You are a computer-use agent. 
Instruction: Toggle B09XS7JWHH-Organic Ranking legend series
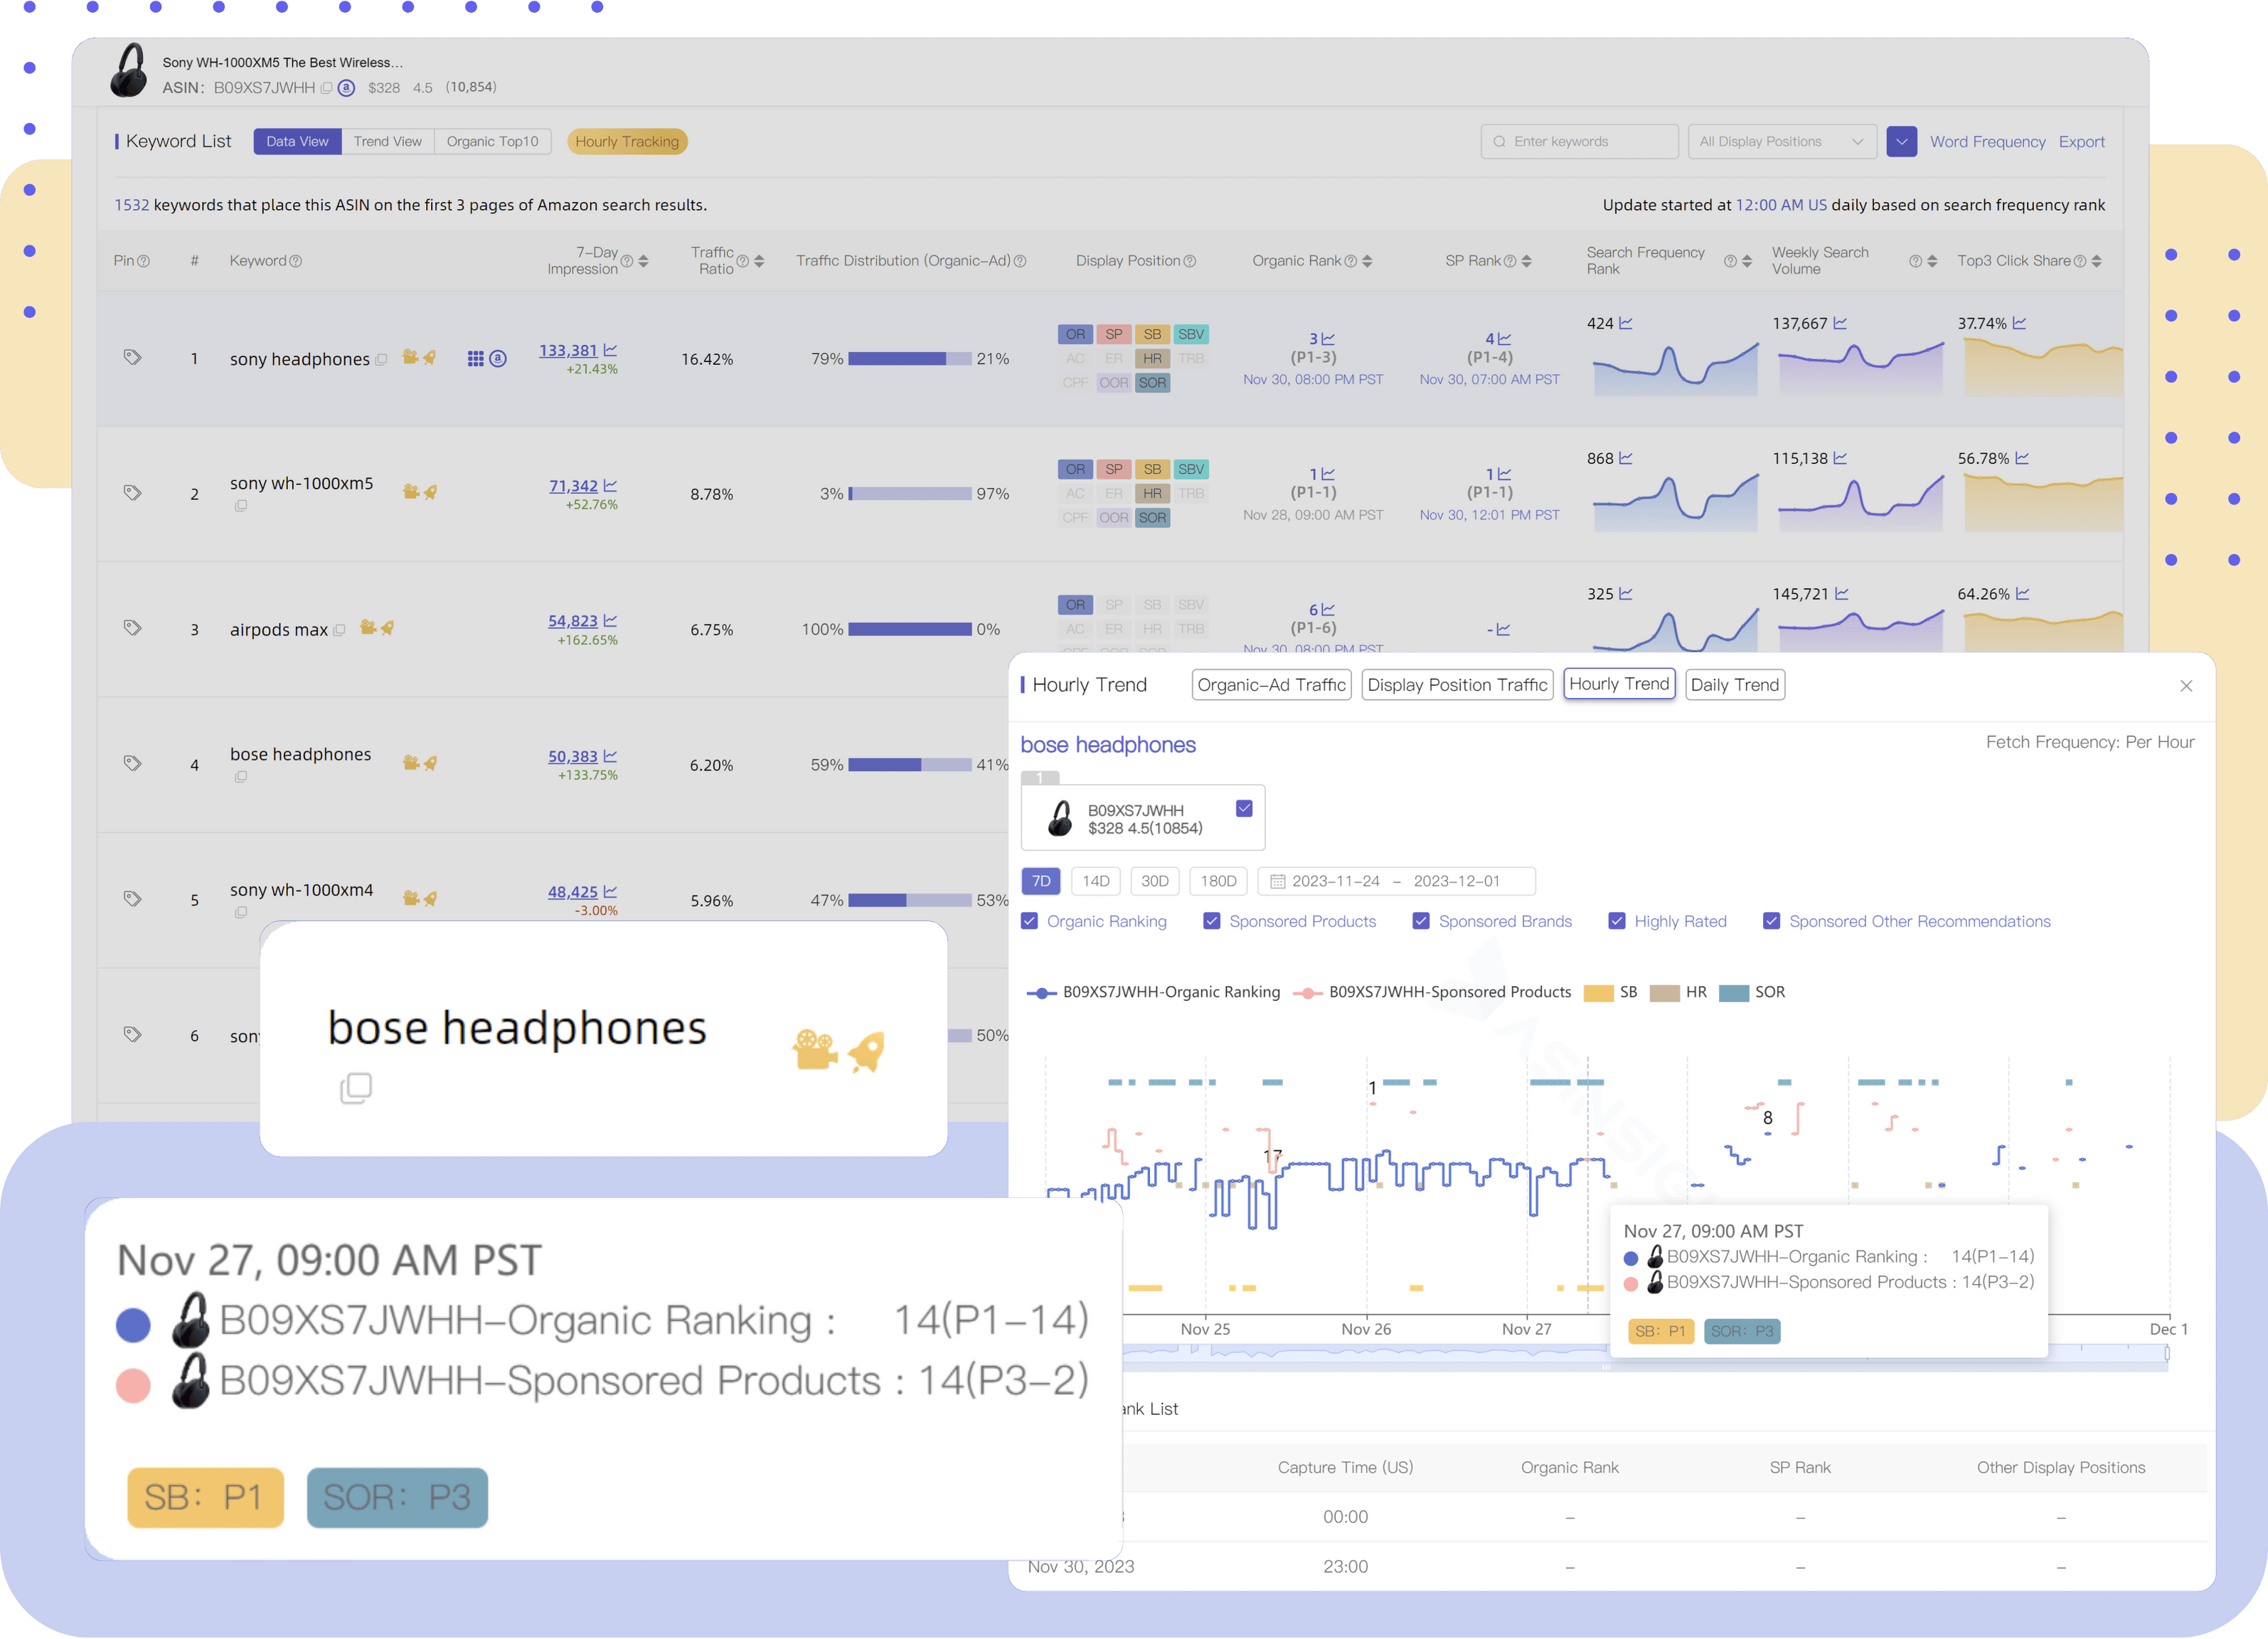point(1153,992)
